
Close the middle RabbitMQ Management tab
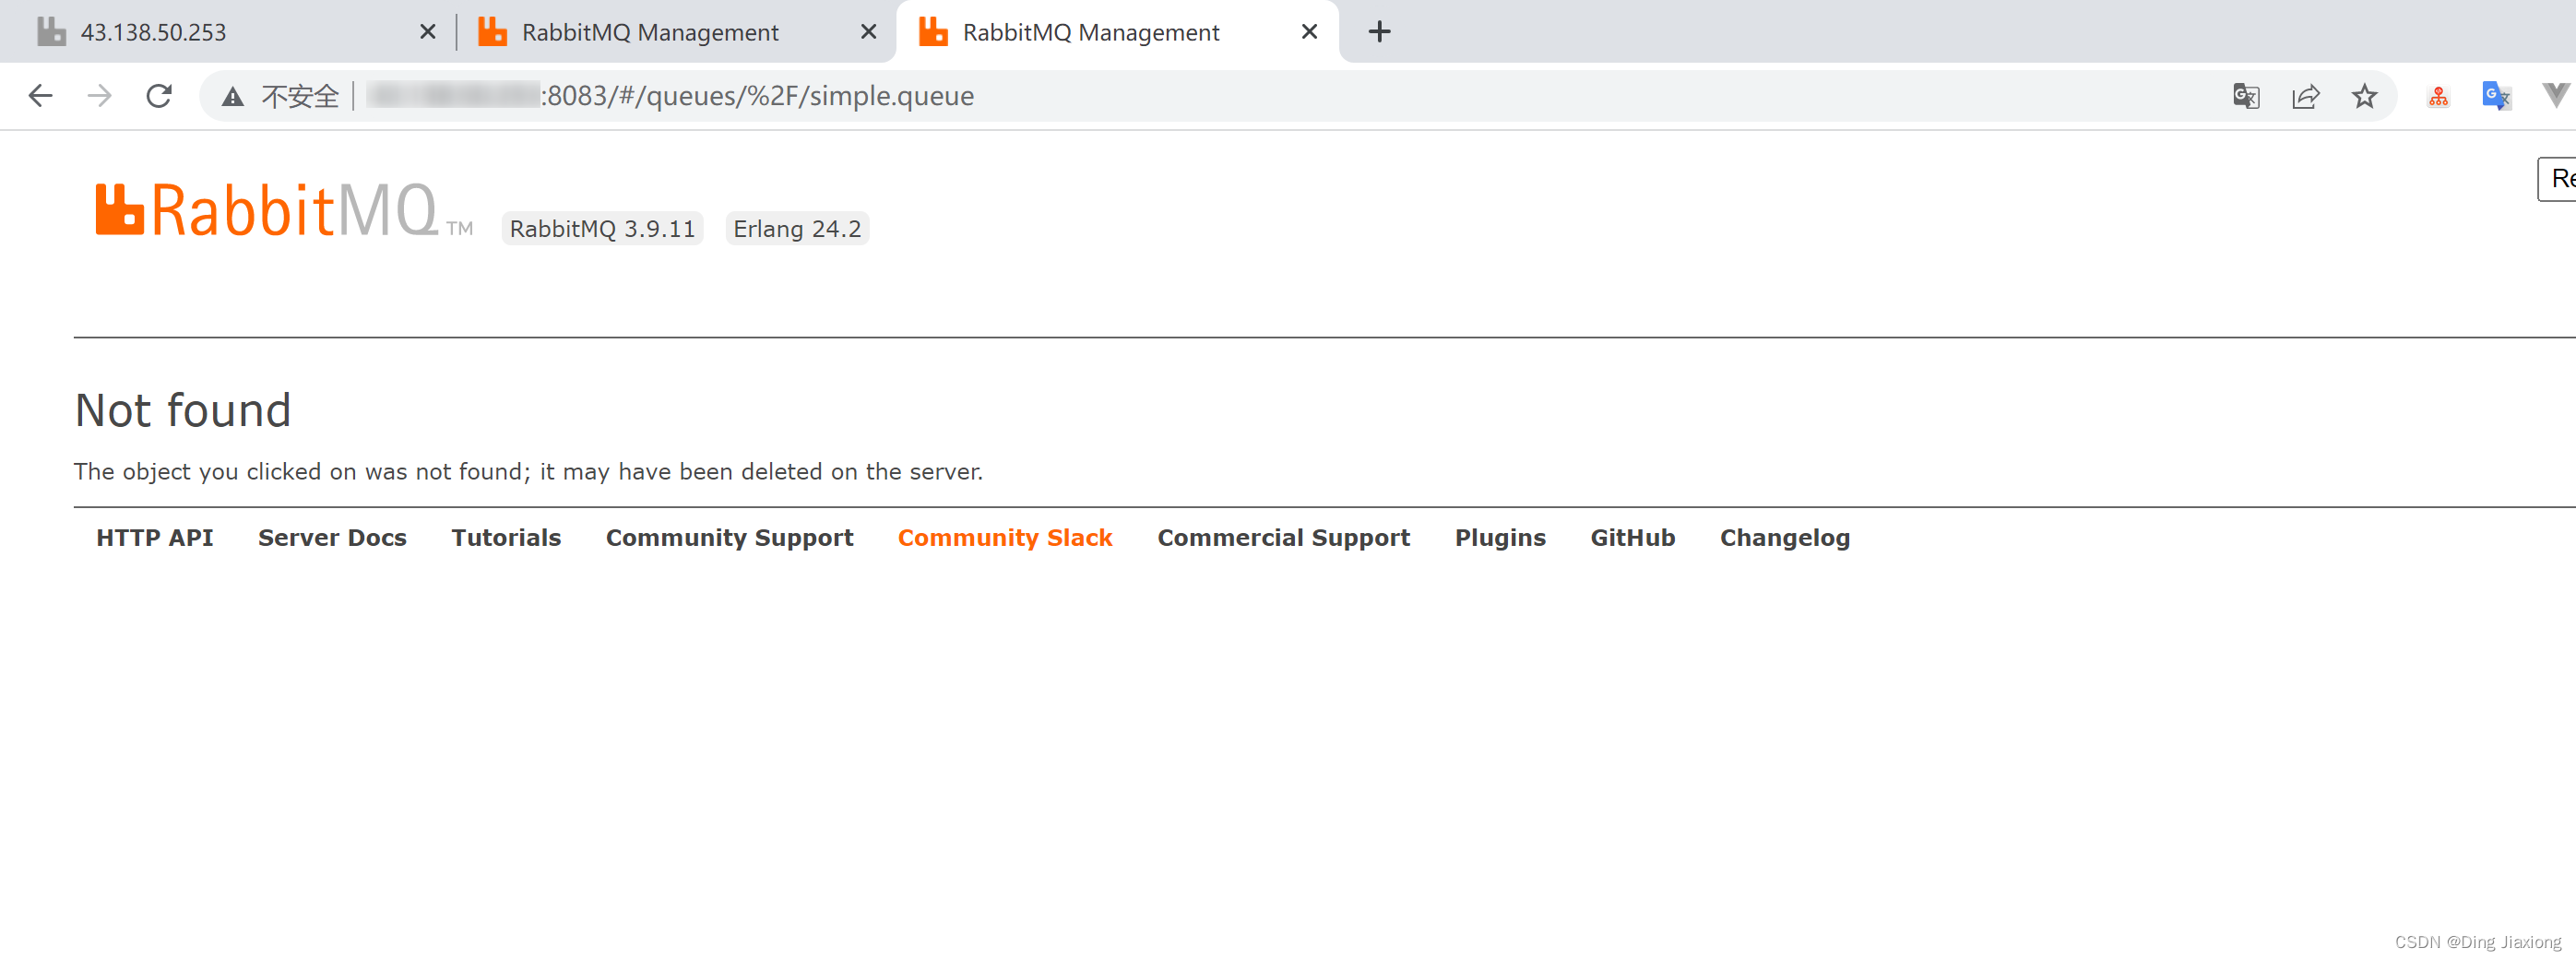pos(869,32)
